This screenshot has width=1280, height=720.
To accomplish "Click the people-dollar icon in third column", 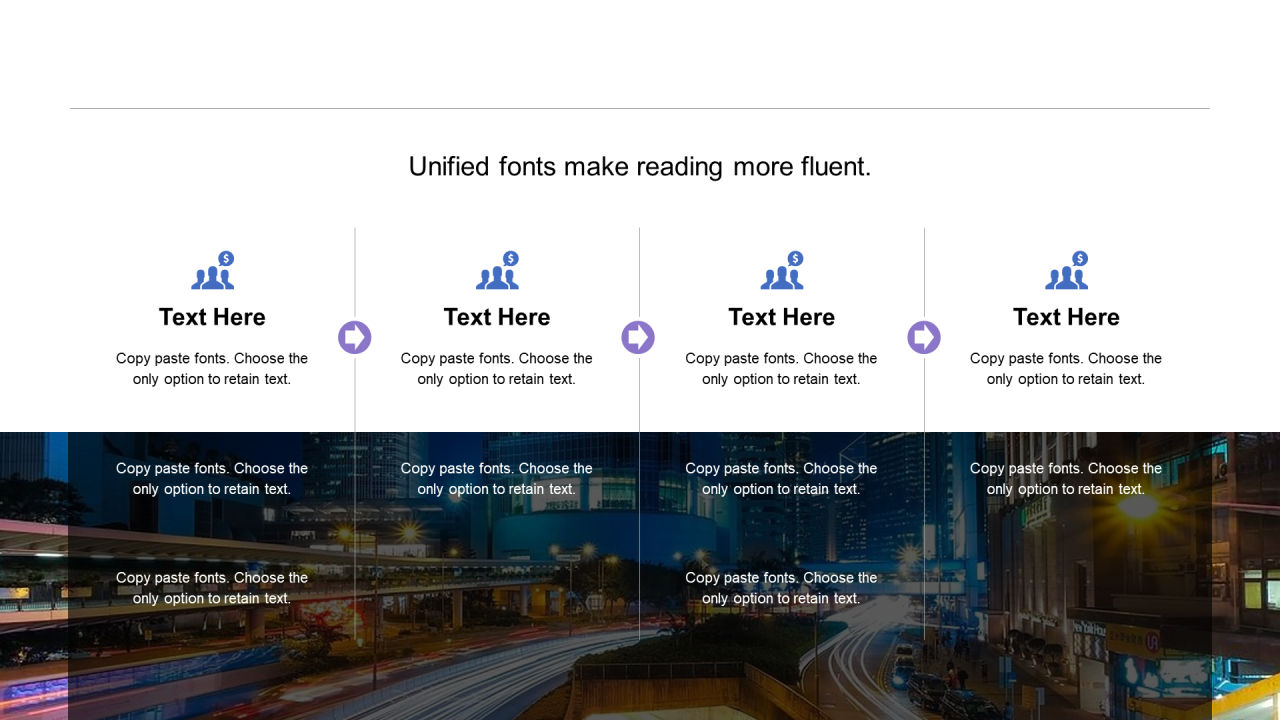I will (x=782, y=270).
